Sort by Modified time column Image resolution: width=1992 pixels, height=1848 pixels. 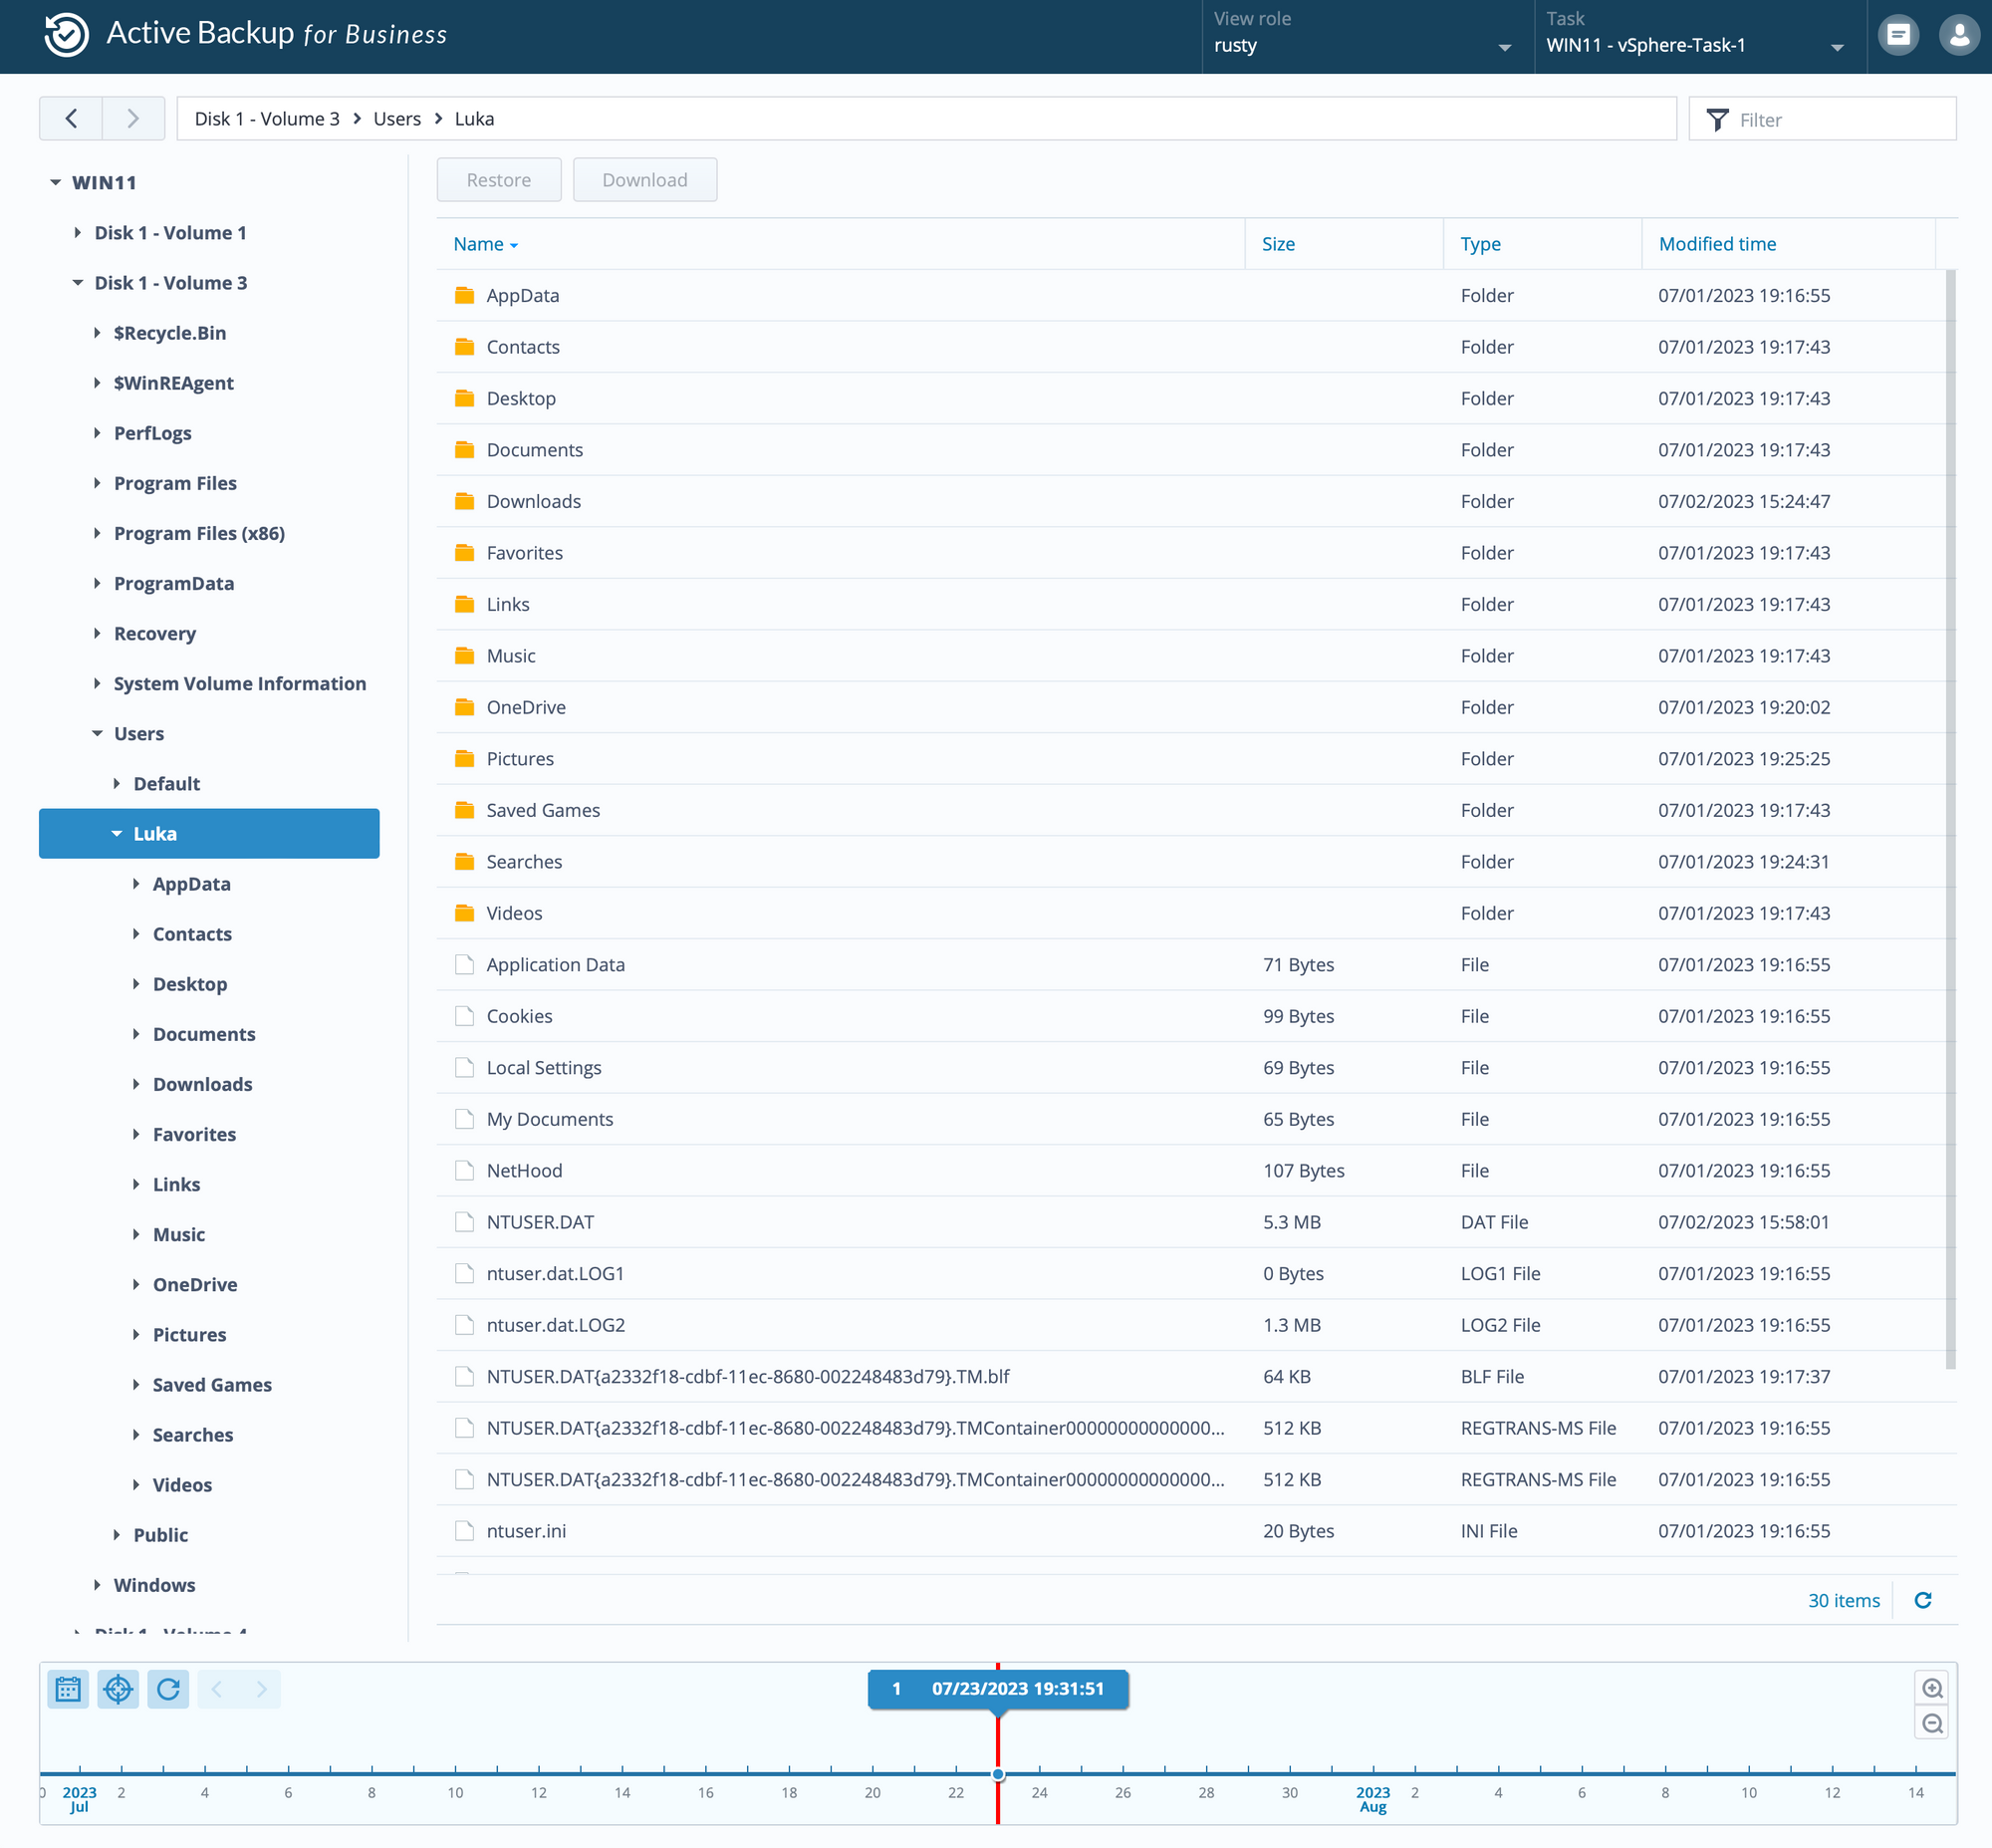point(1789,244)
